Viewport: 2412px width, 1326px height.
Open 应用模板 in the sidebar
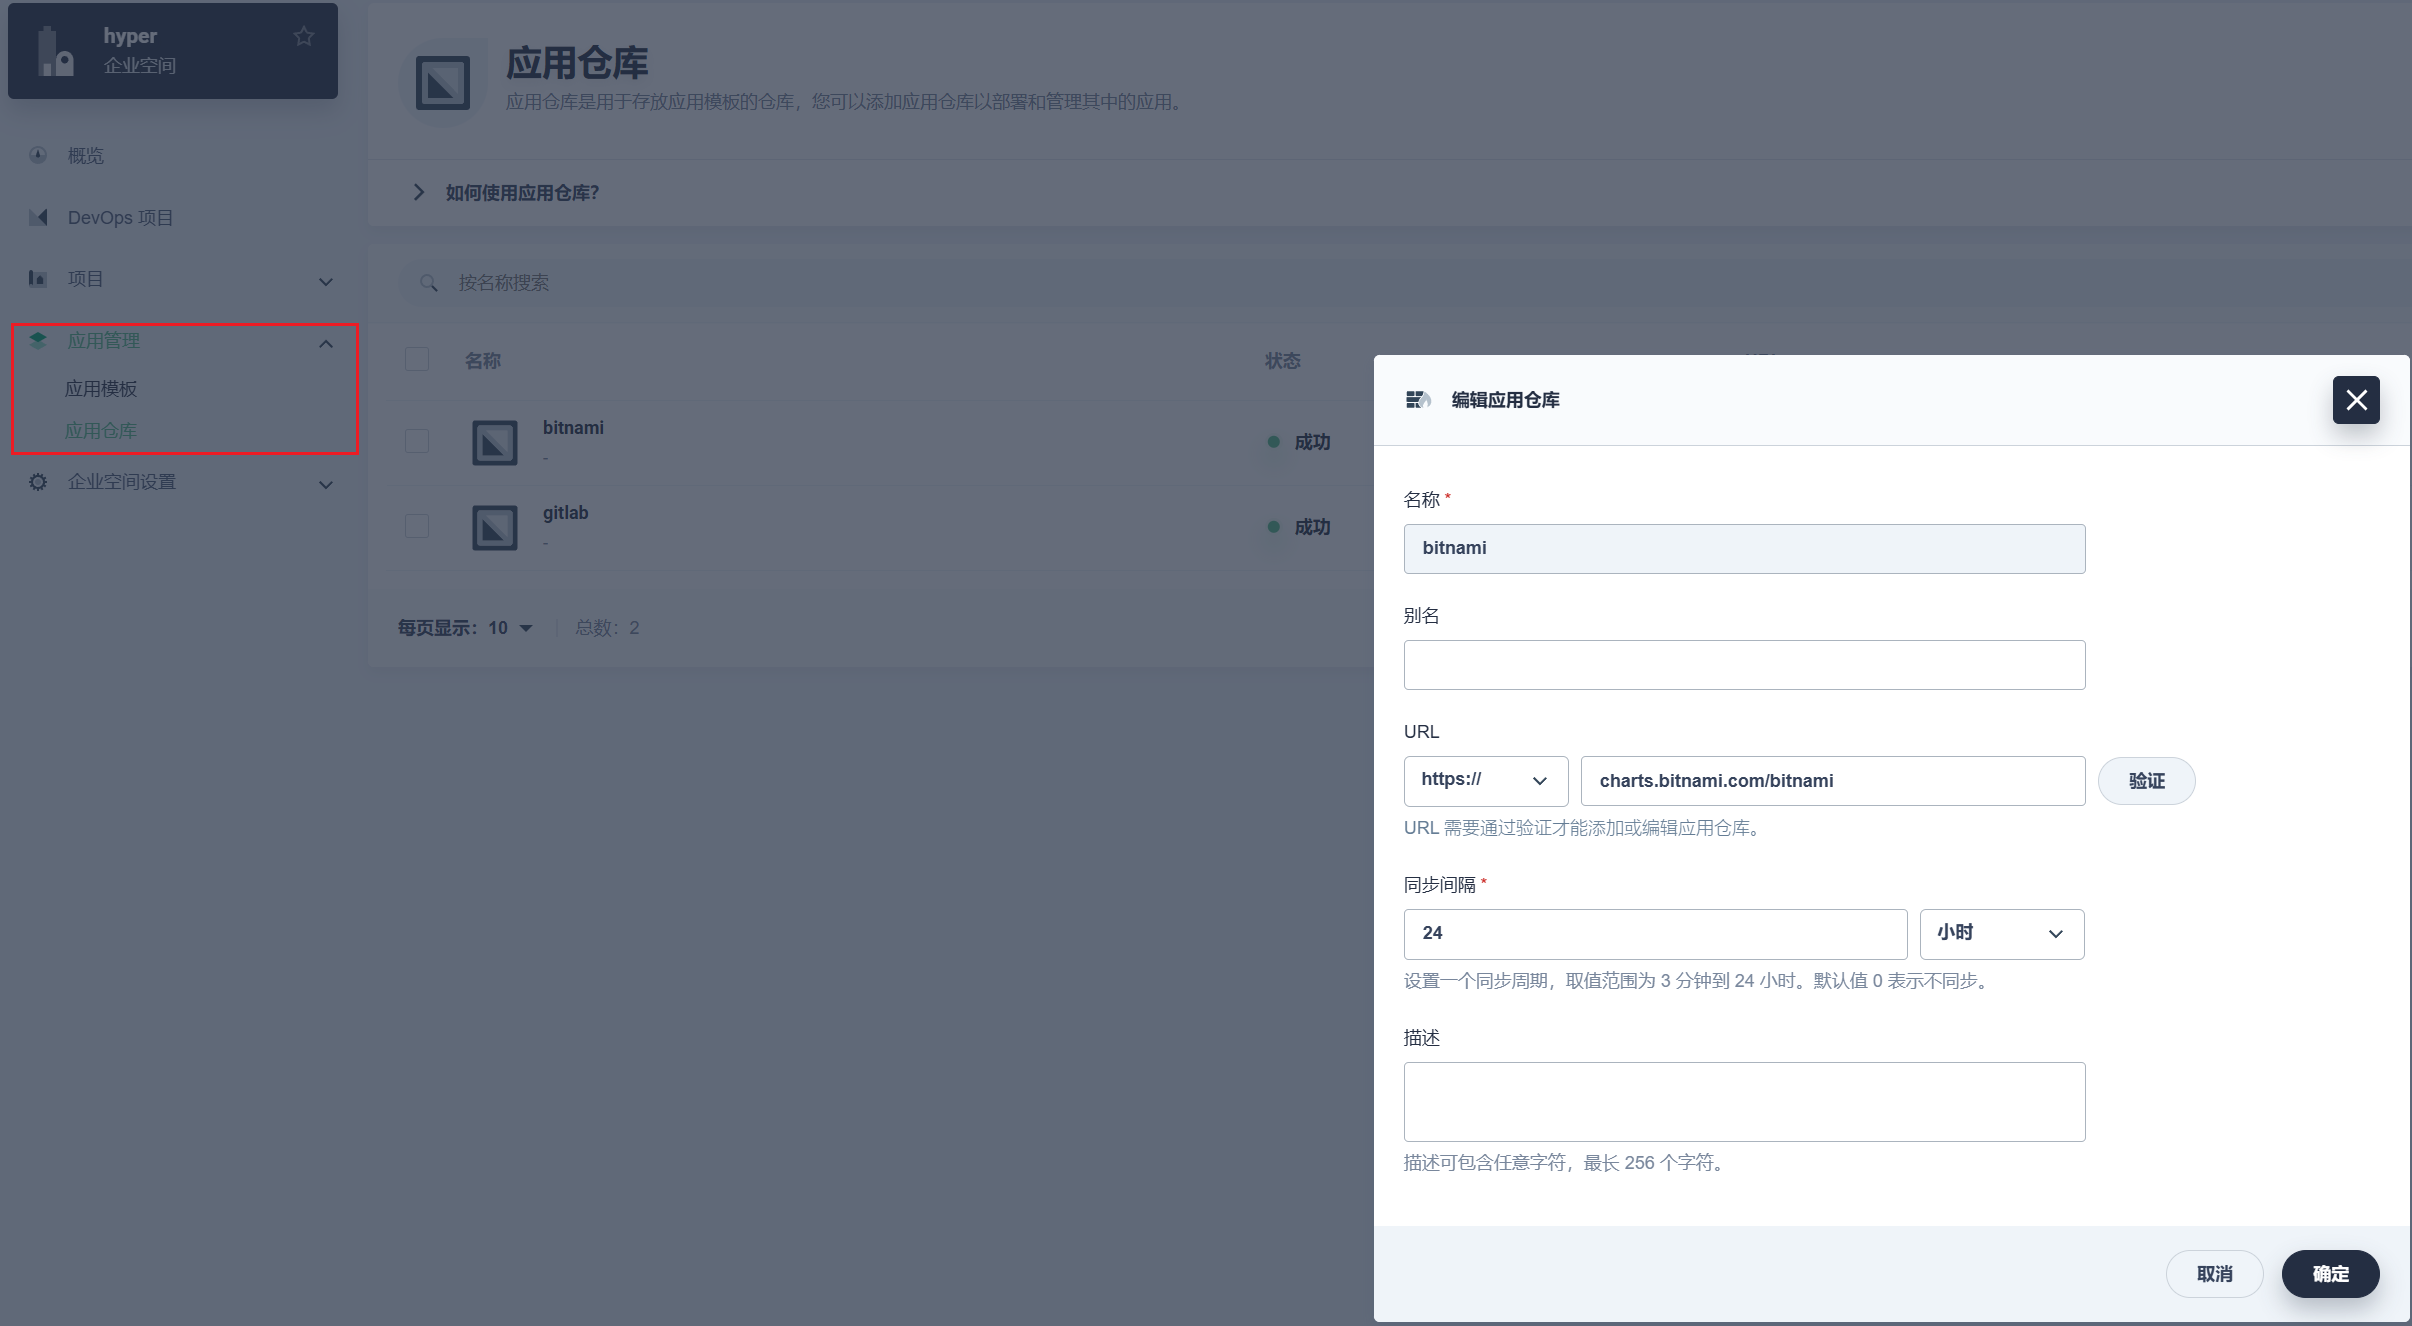point(101,389)
